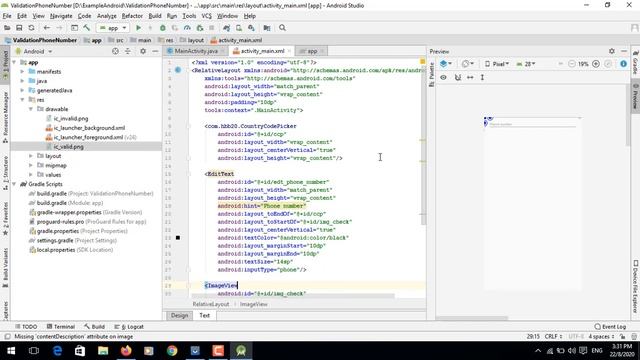The height and width of the screenshot is (360, 640).
Task: Select ic_launcher_background.xml file
Action: (89, 128)
